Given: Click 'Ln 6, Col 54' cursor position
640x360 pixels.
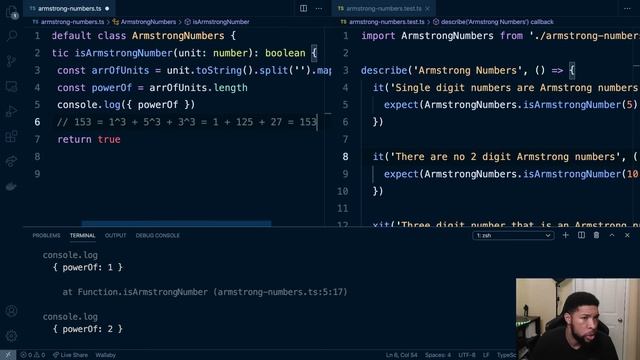Looking at the screenshot, I should point(401,355).
